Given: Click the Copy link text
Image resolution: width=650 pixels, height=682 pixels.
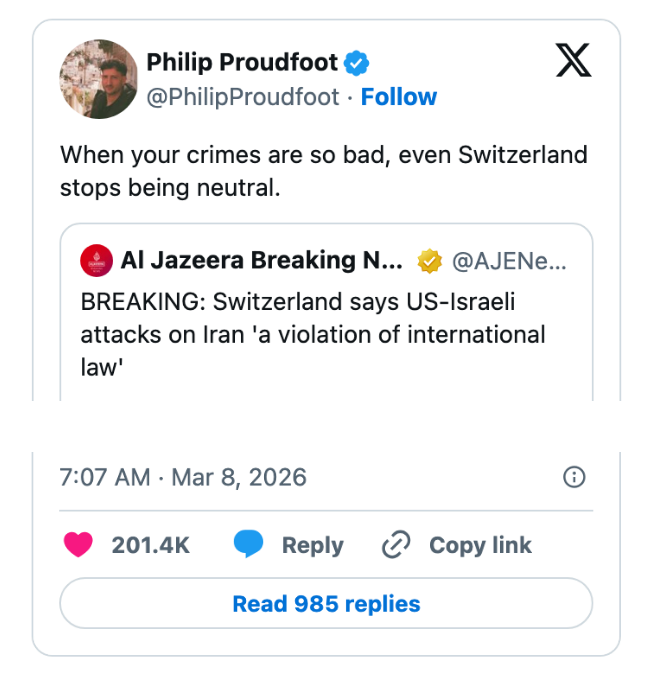Looking at the screenshot, I should click(480, 545).
